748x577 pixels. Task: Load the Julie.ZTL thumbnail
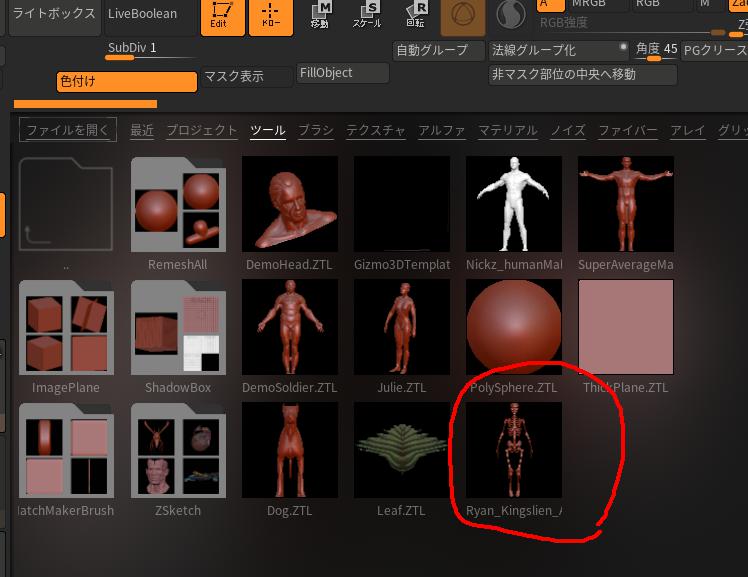pyautogui.click(x=402, y=327)
